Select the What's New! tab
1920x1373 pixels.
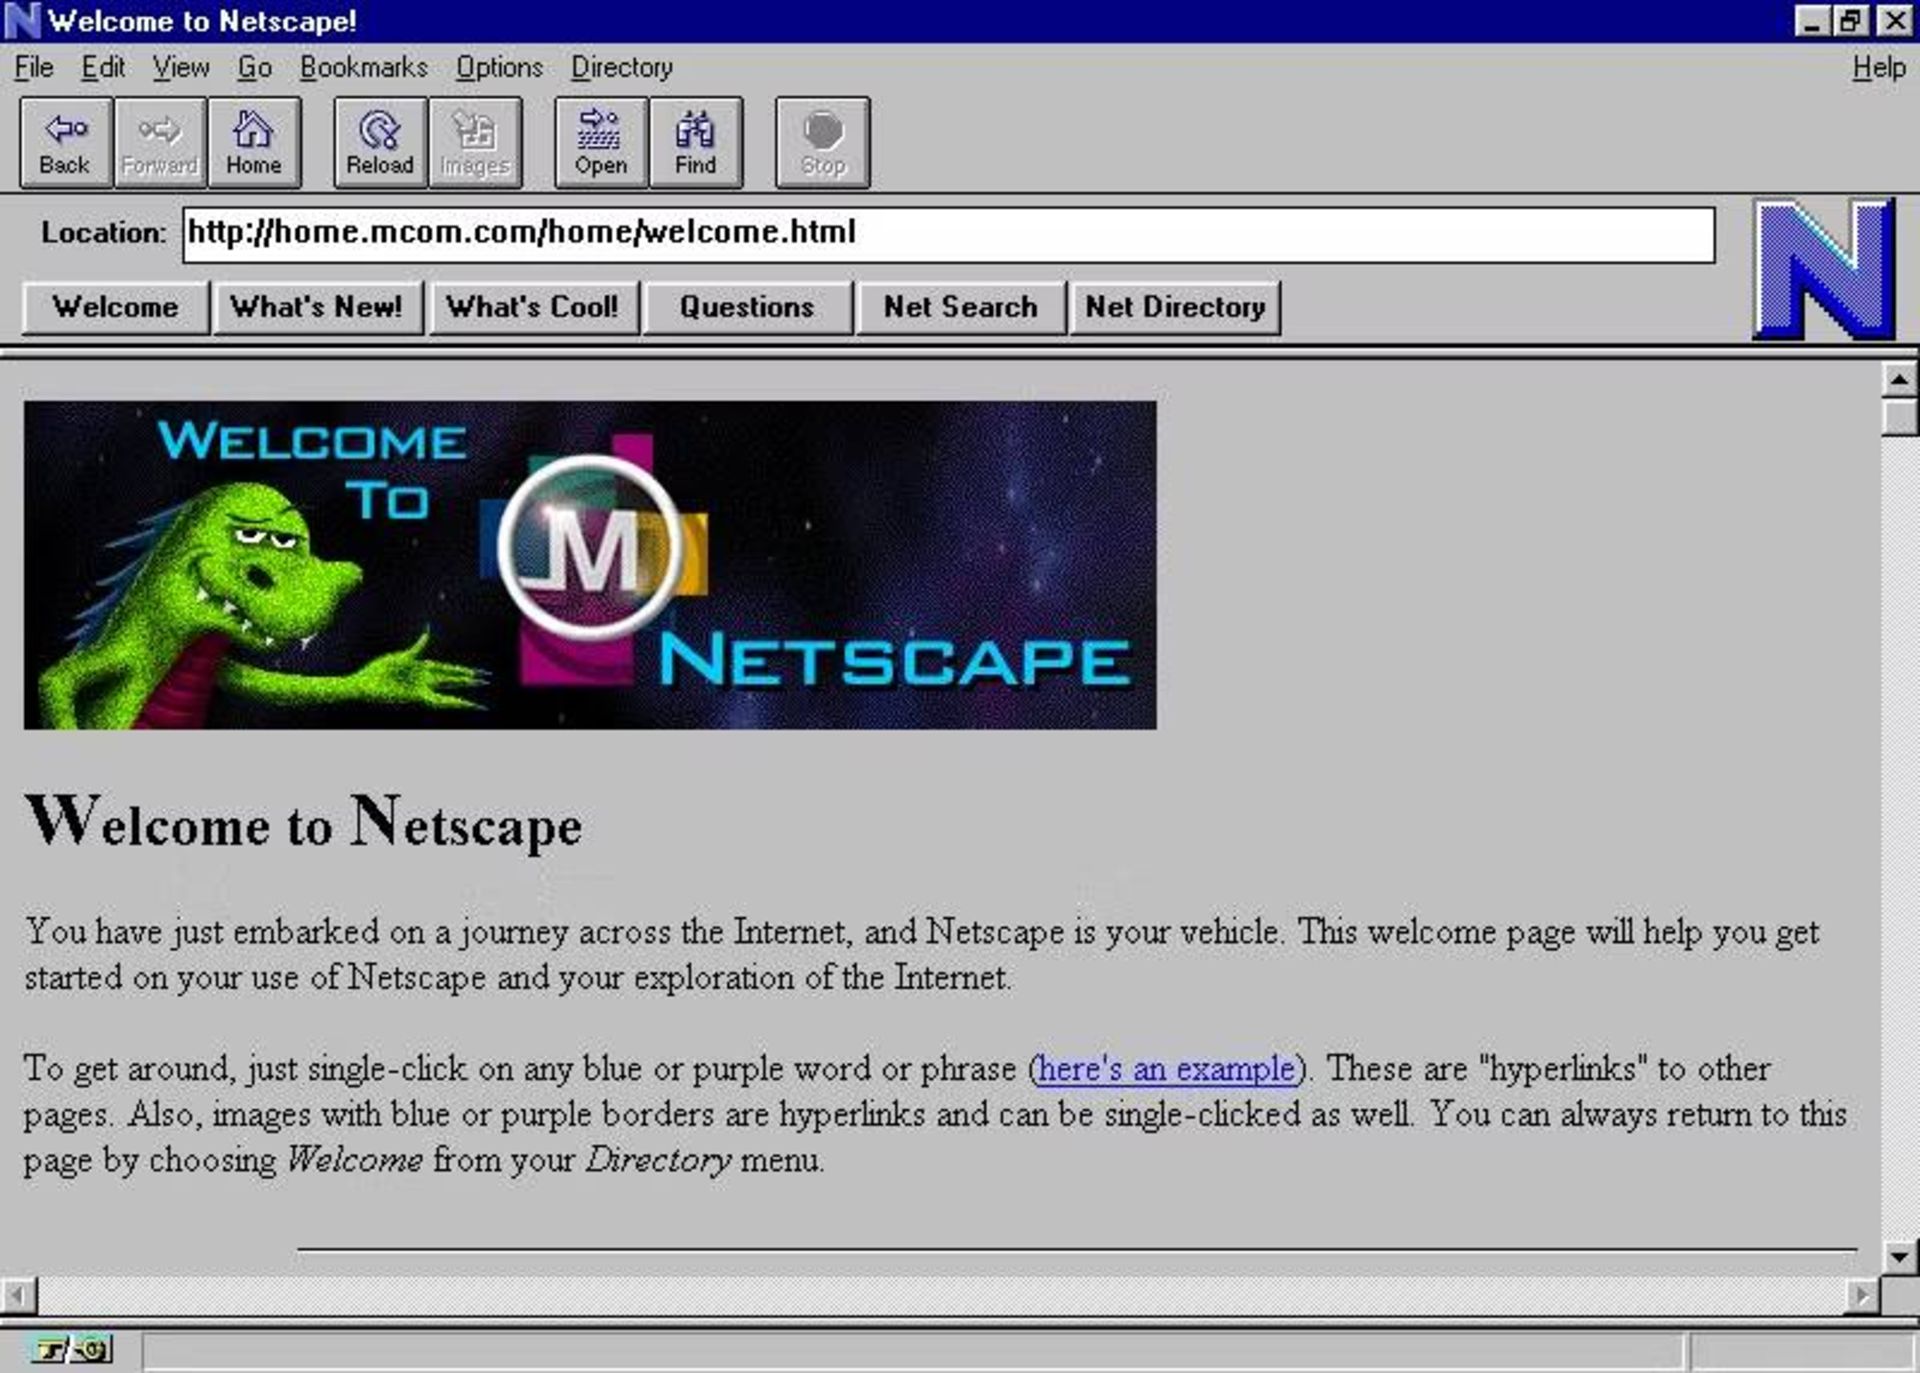tap(318, 308)
